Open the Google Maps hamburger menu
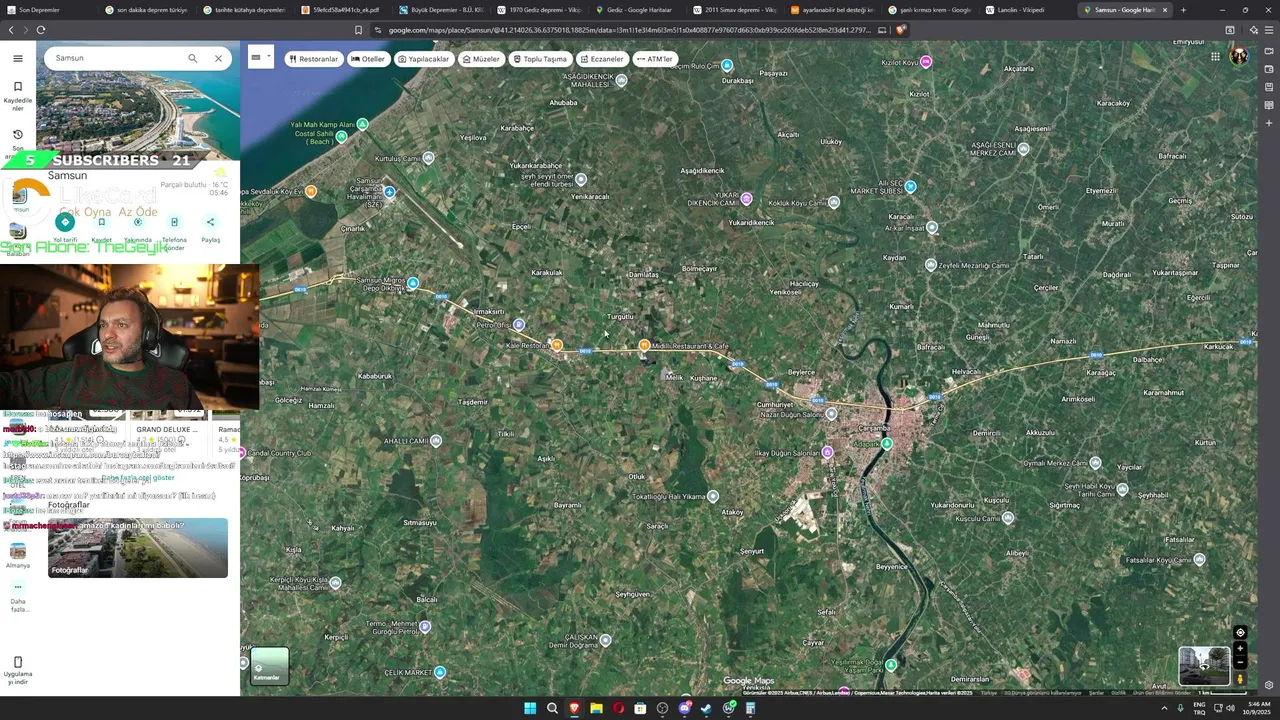1280x720 pixels. [x=17, y=58]
